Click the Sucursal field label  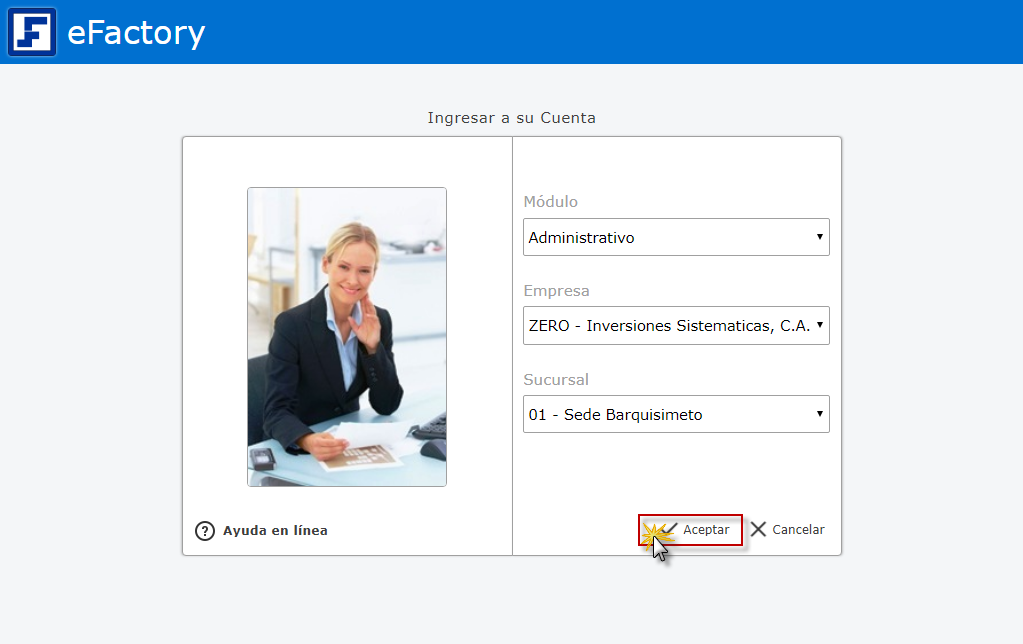556,380
